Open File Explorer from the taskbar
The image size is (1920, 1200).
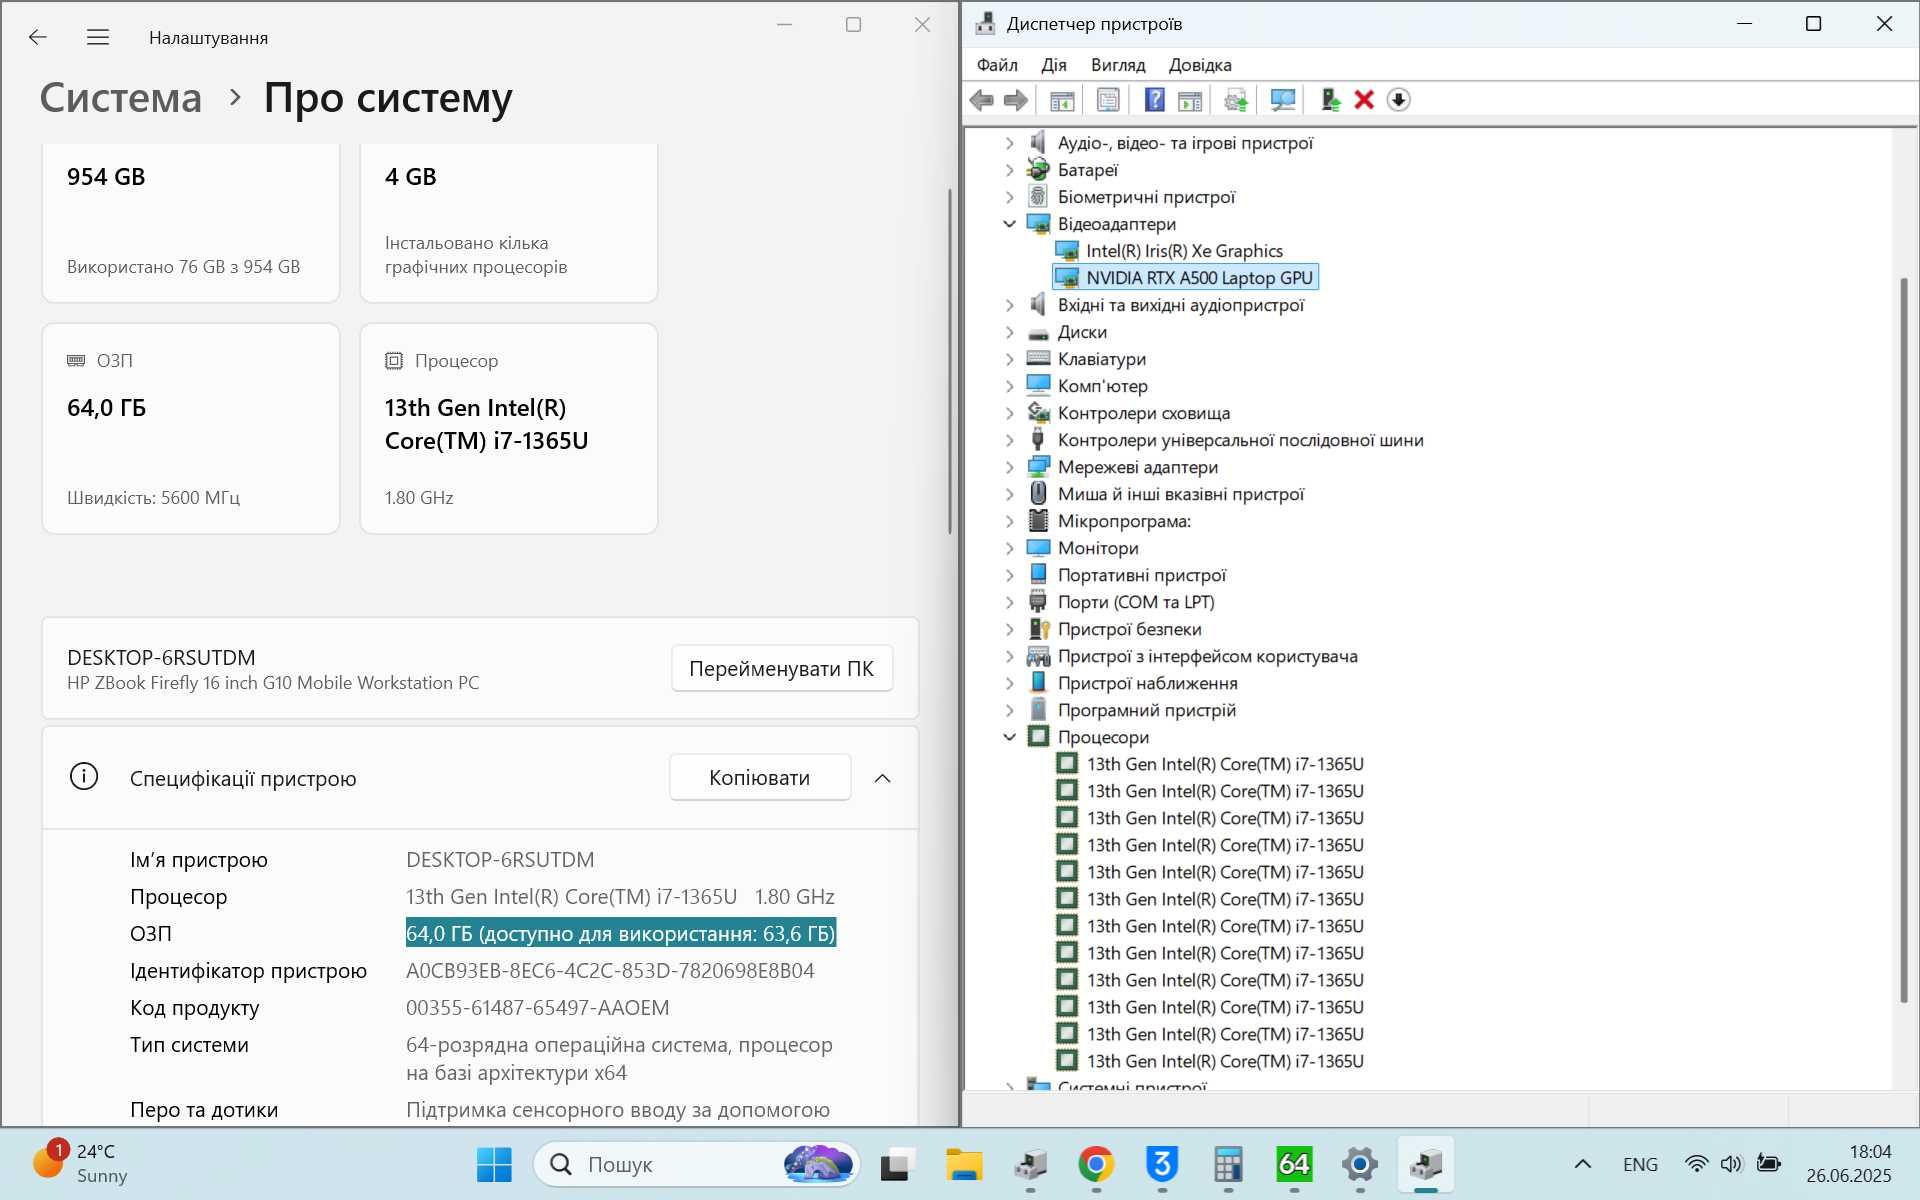coord(964,1164)
